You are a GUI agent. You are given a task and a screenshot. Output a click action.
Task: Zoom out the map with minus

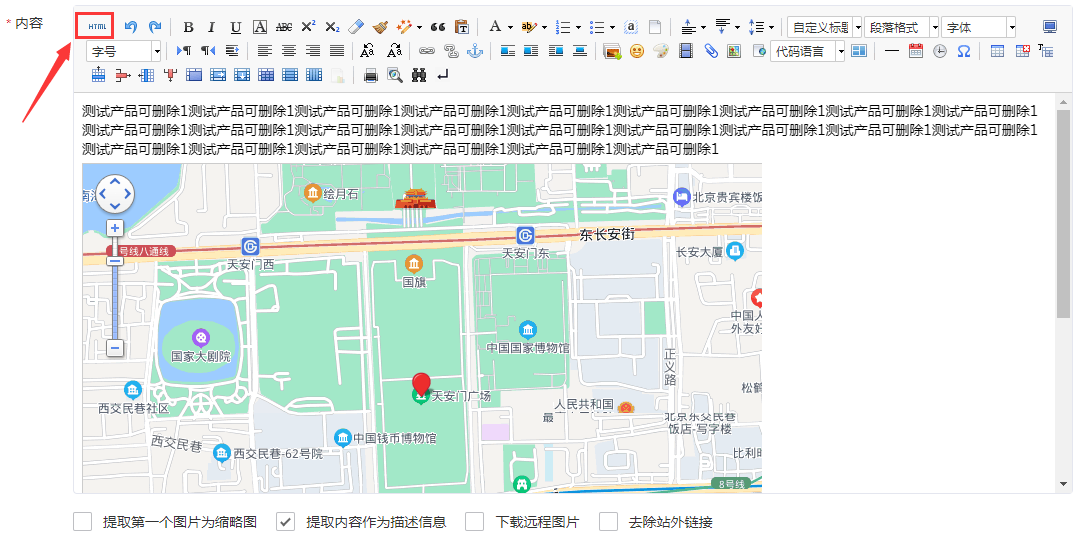coord(115,348)
